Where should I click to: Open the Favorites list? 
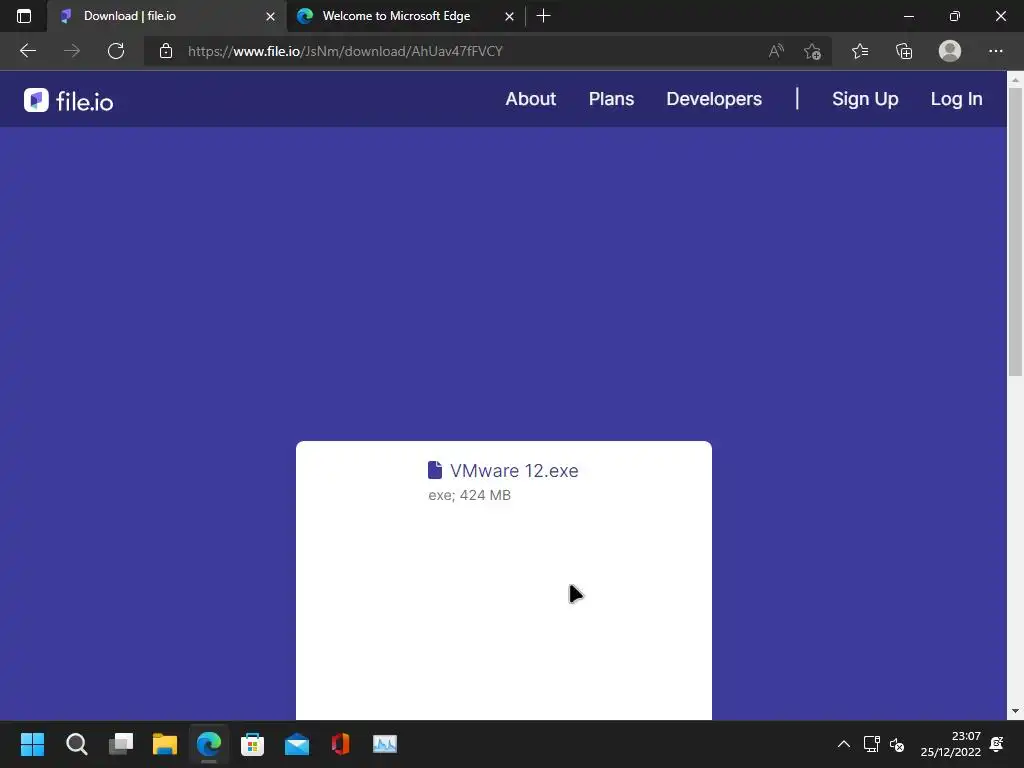(x=860, y=51)
